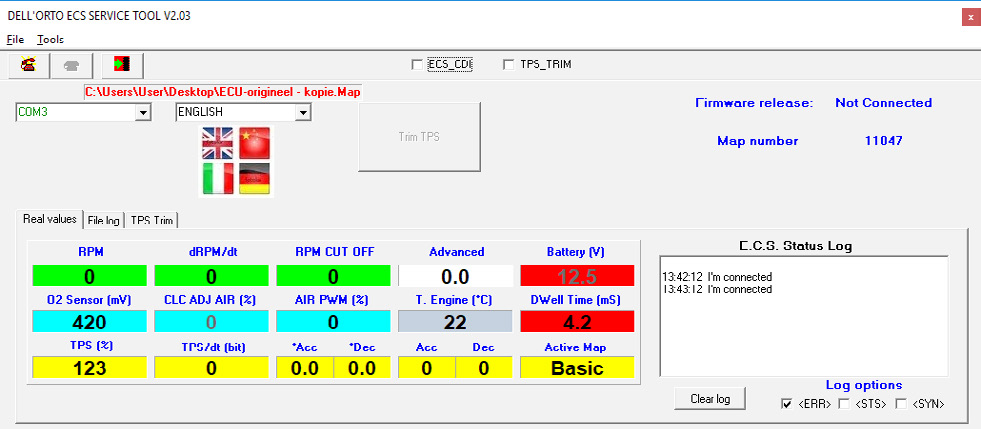This screenshot has height=429, width=981.
Task: Click the green arrow exit icon
Action: 123,64
